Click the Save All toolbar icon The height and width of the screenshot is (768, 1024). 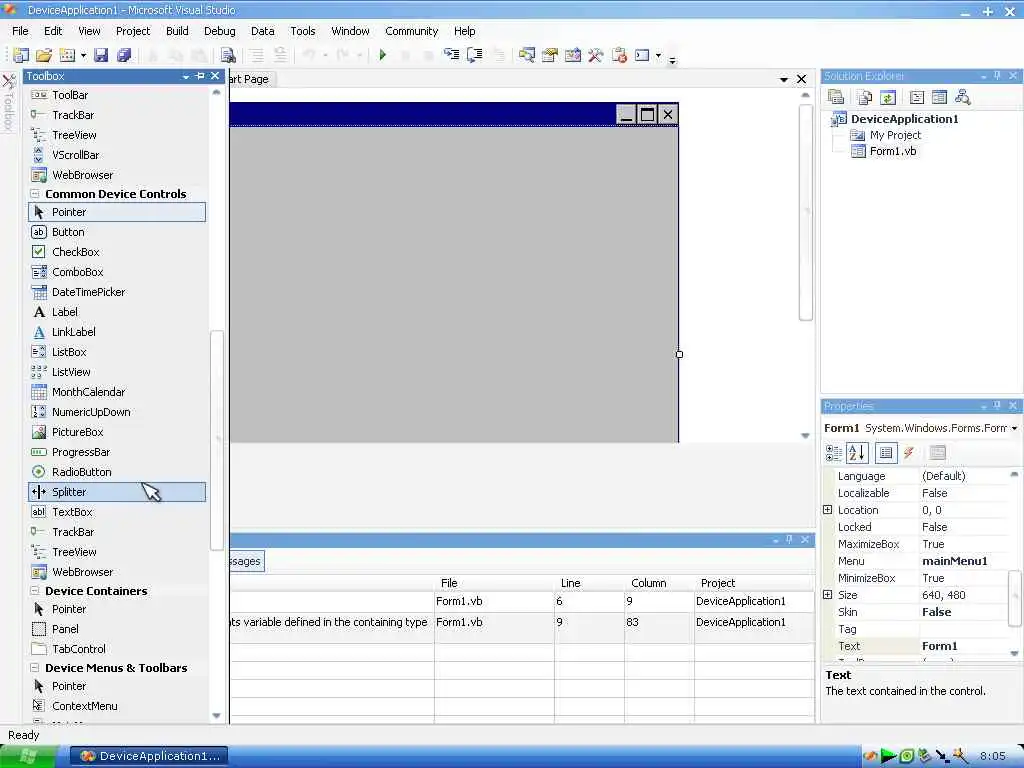123,56
